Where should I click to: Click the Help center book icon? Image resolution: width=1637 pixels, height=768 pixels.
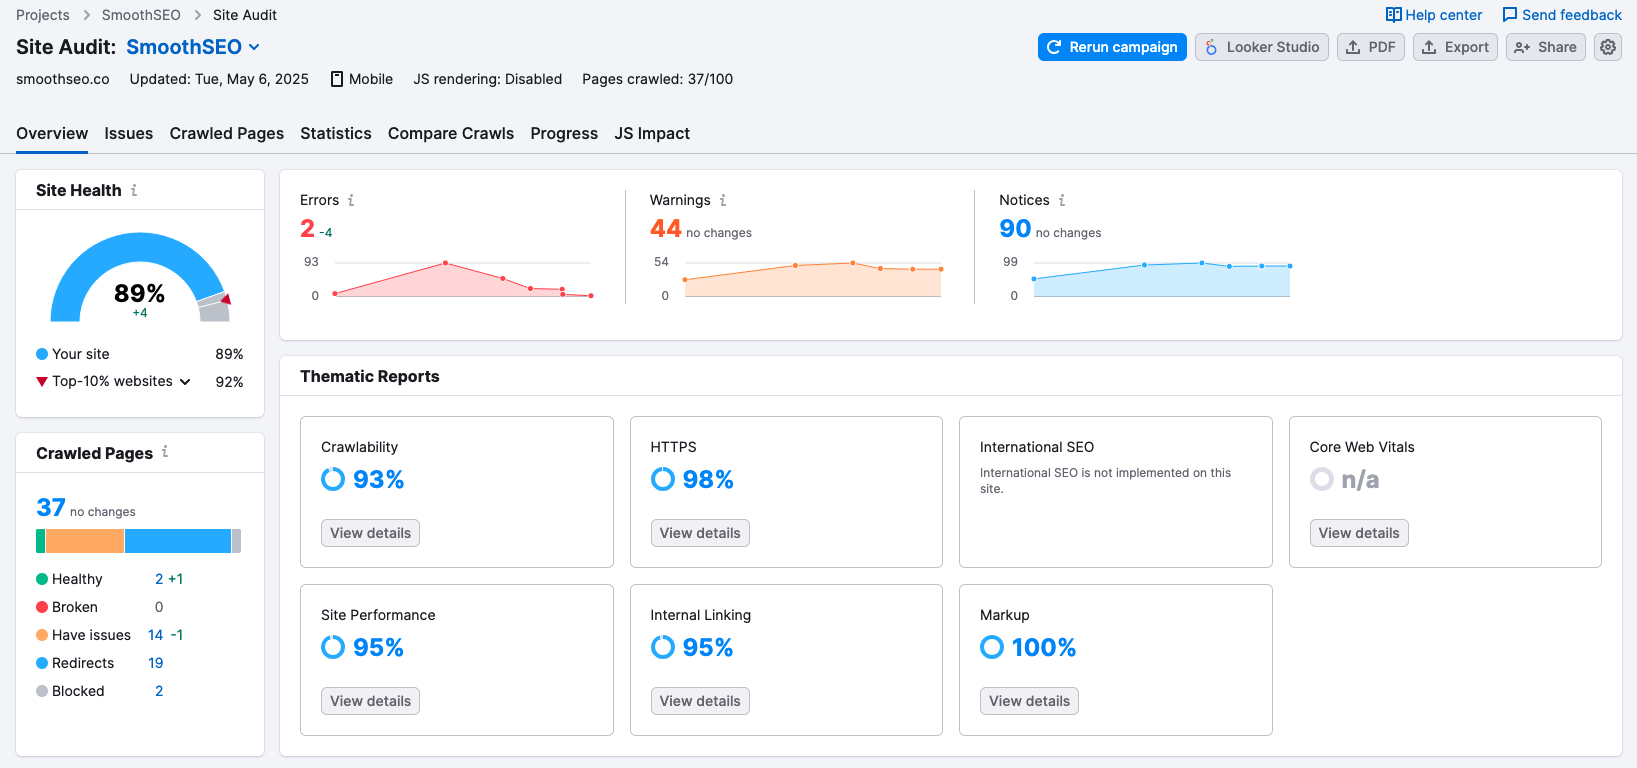pos(1393,15)
